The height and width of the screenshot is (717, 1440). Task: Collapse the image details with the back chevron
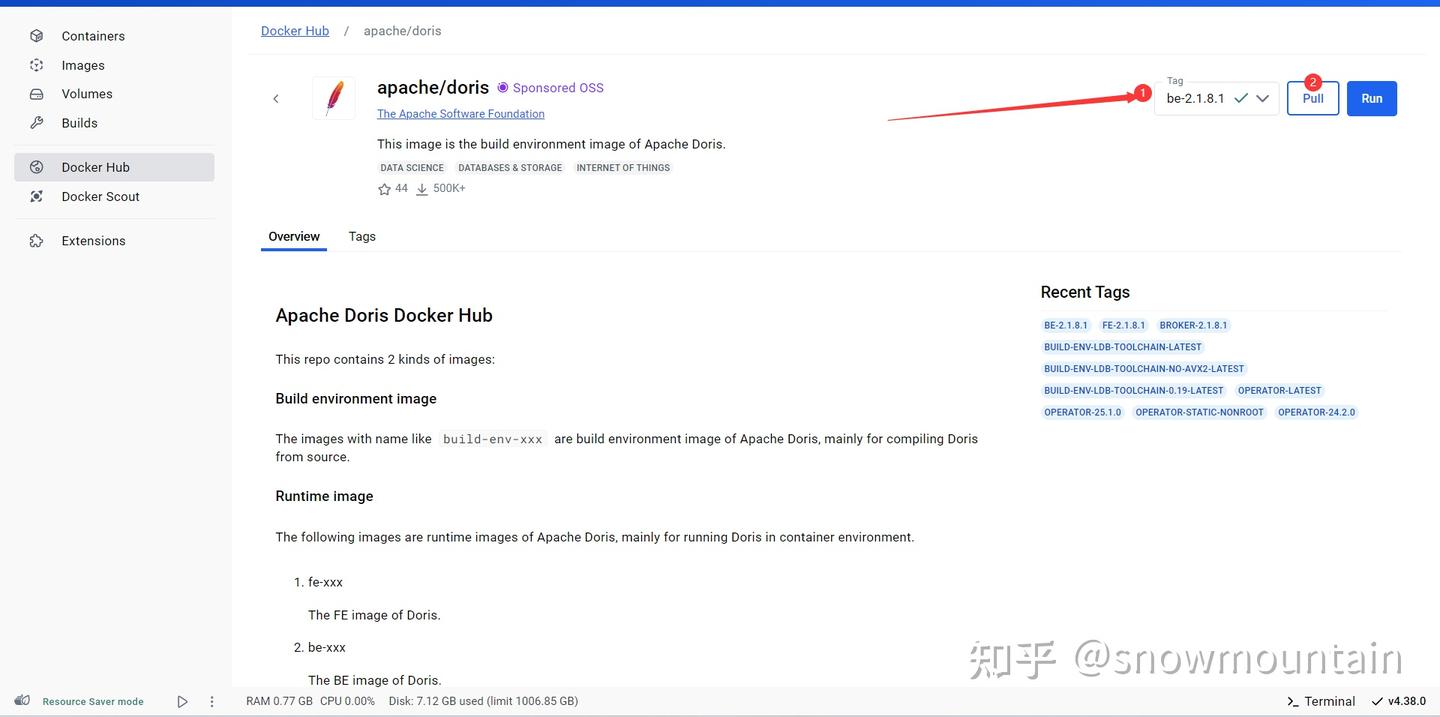(275, 98)
